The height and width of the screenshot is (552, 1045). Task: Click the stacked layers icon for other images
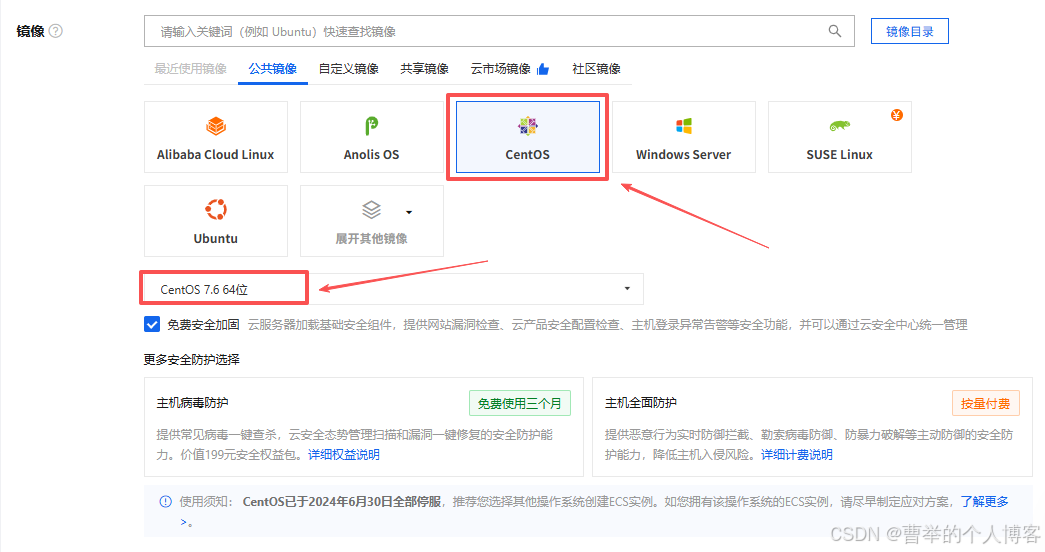pyautogui.click(x=371, y=209)
